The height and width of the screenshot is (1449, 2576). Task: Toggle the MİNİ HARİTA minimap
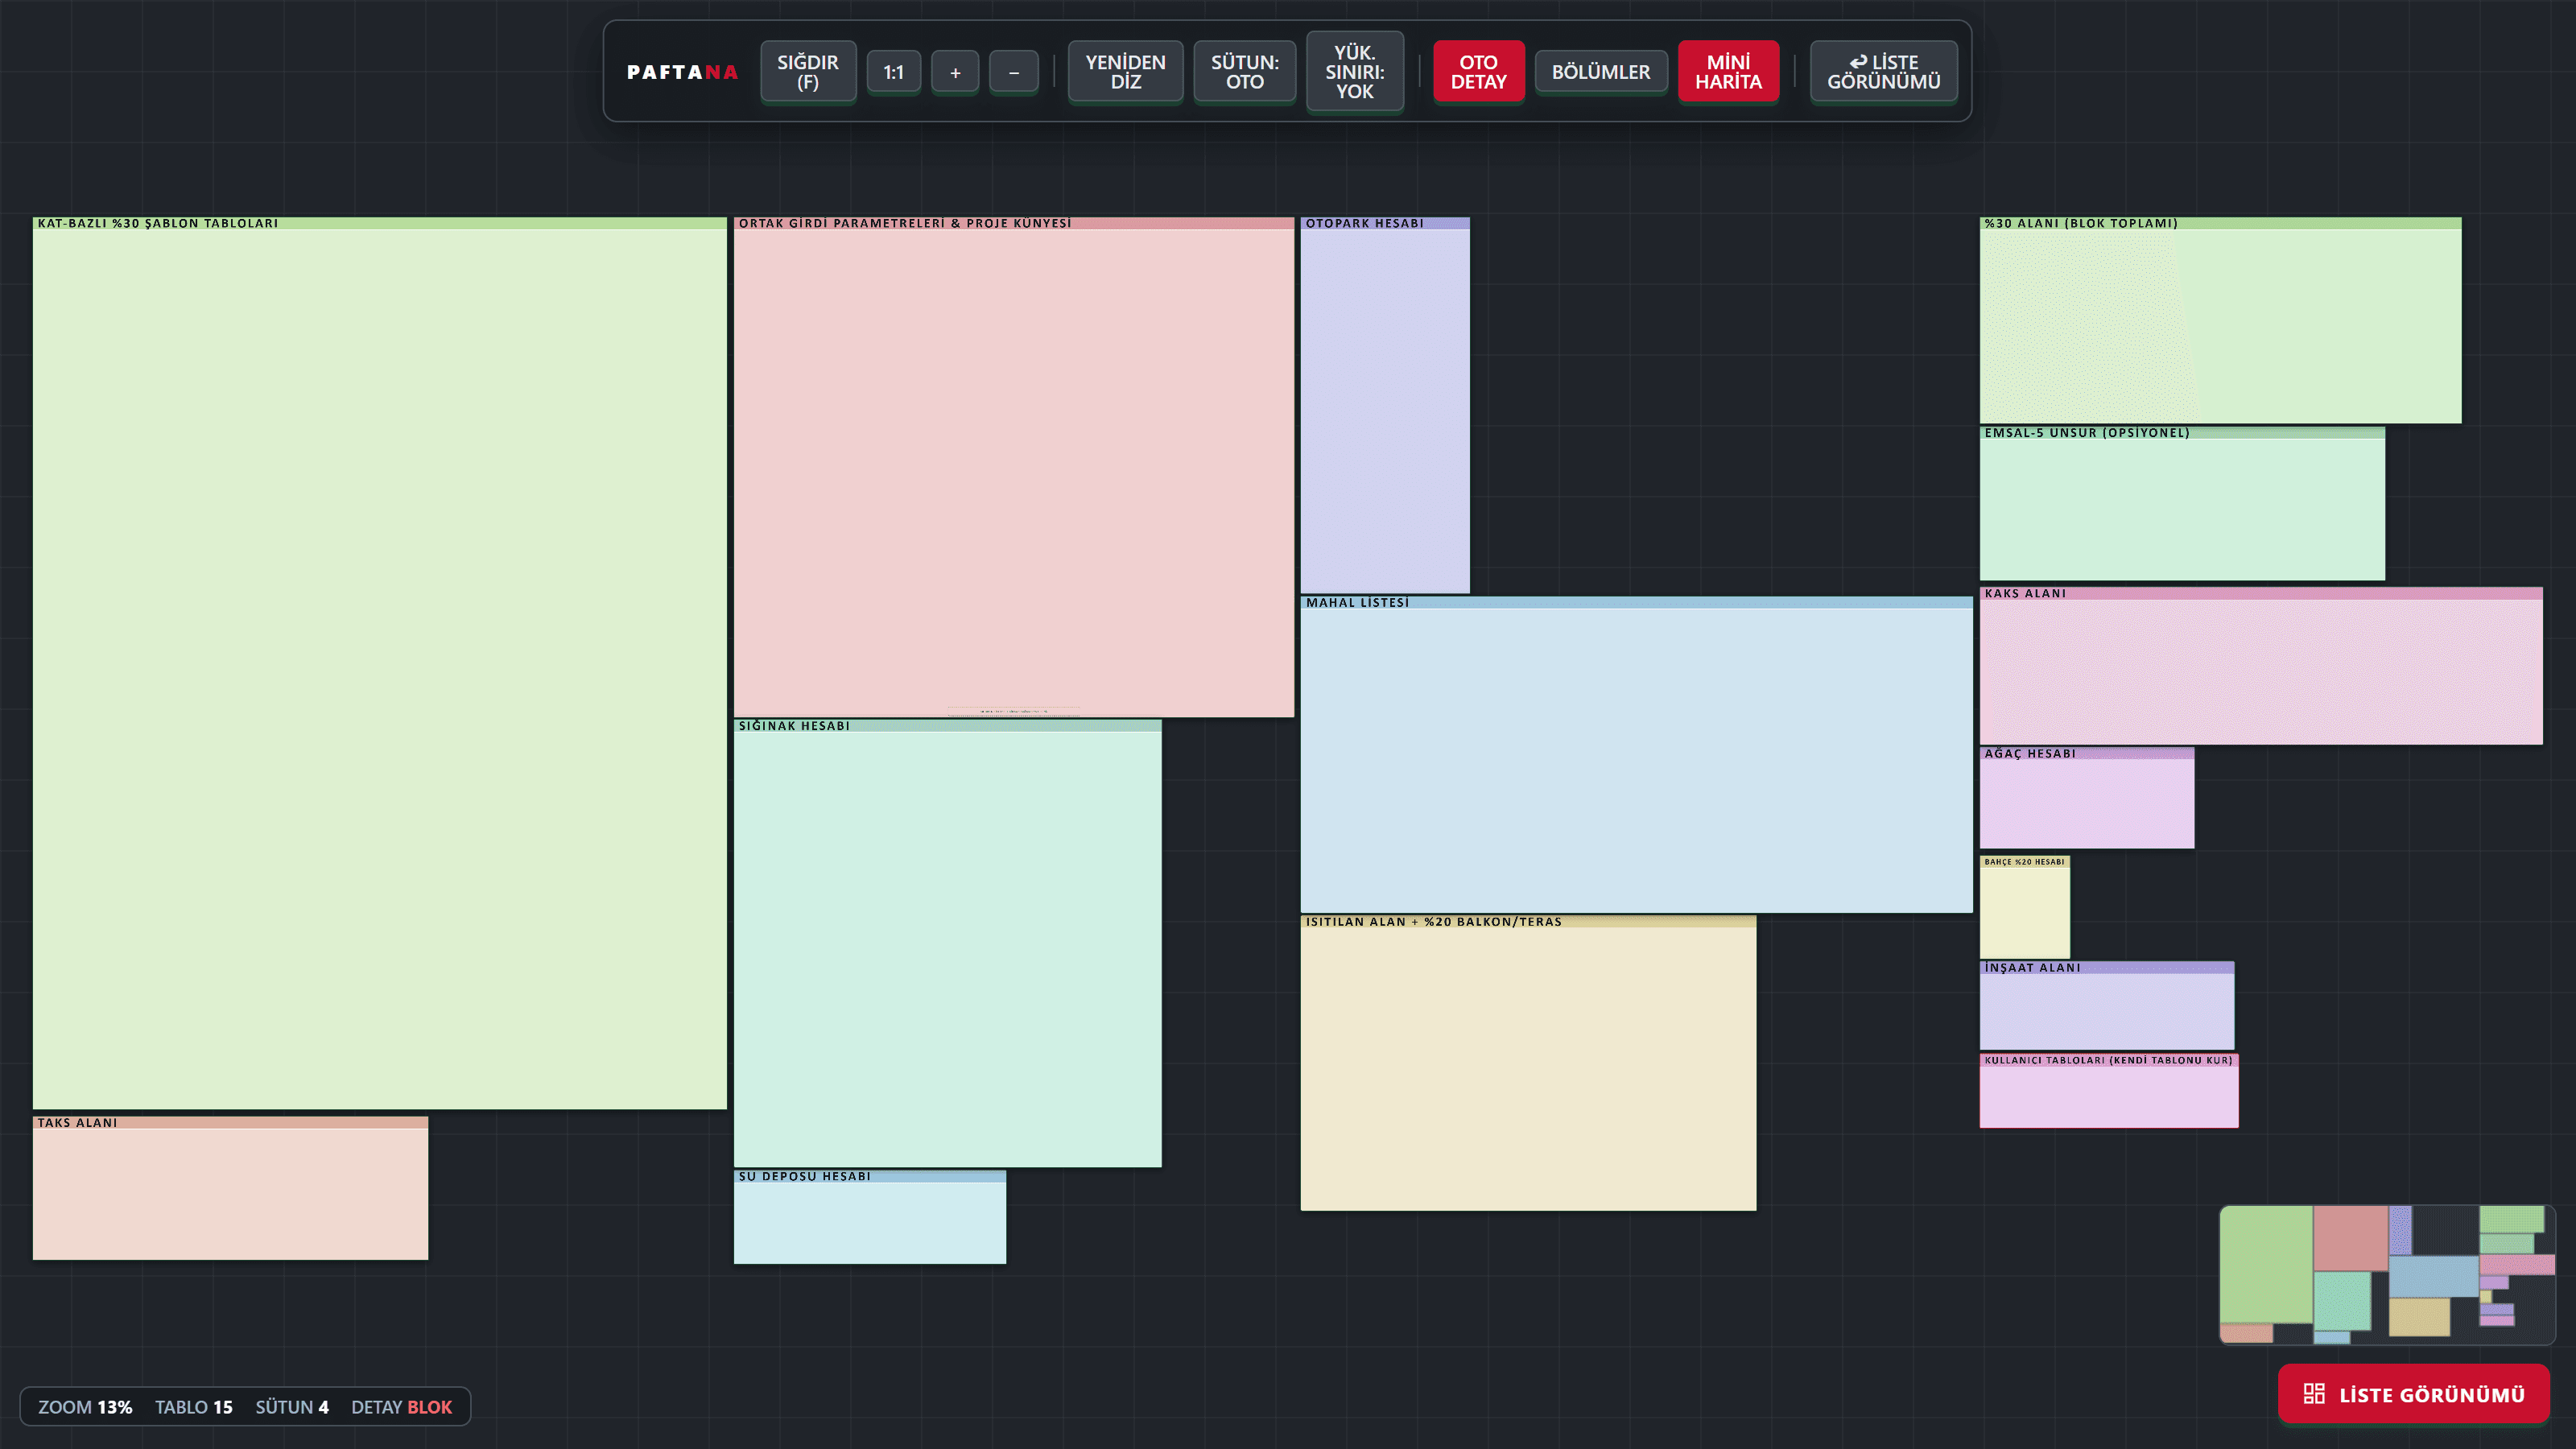(1729, 72)
